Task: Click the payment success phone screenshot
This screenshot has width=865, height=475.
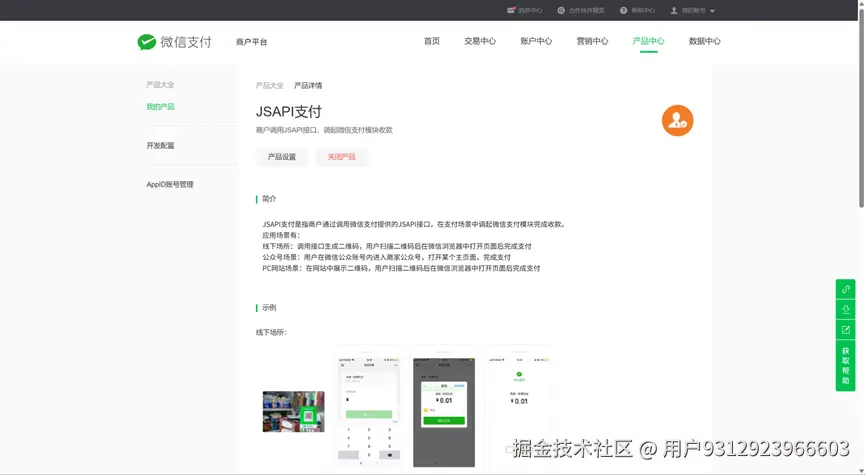Action: tap(519, 408)
